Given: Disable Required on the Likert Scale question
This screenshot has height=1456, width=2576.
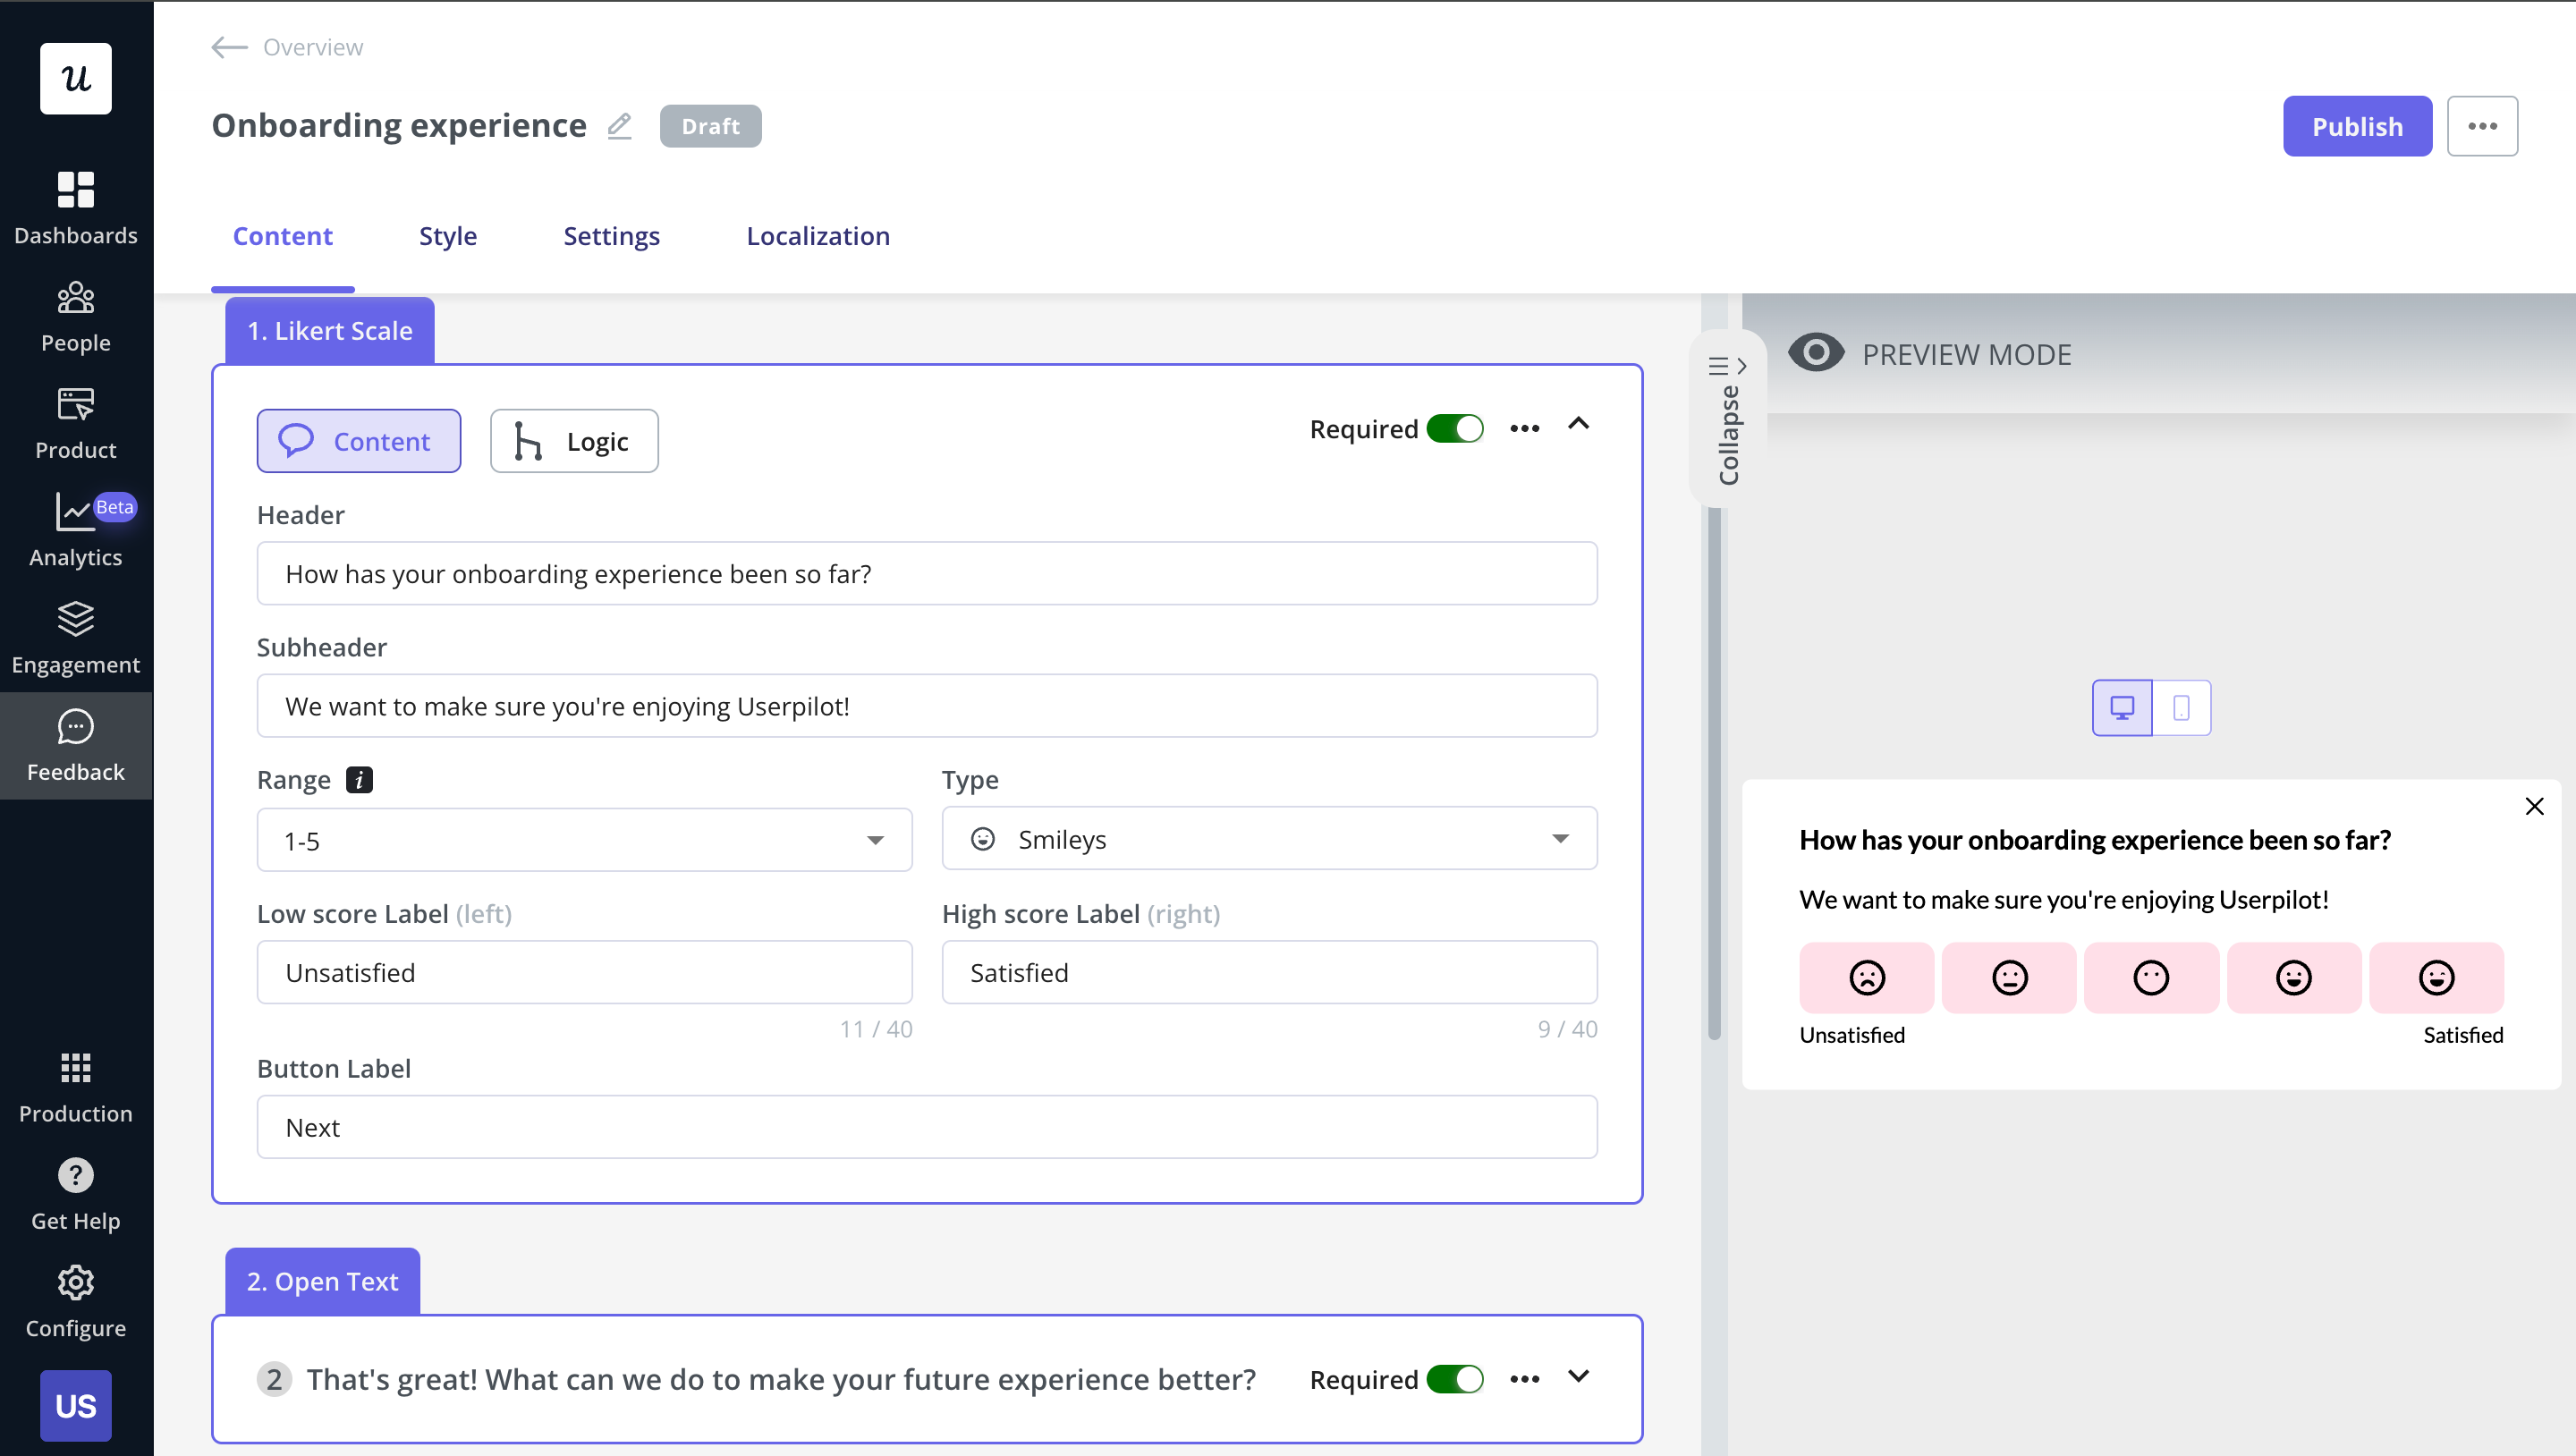Looking at the screenshot, I should point(1456,428).
